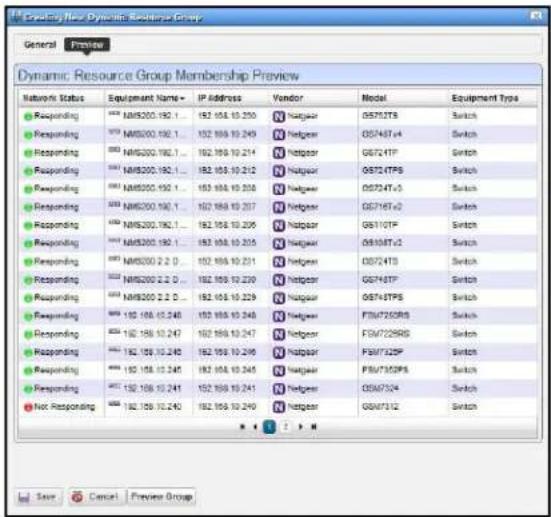
Task: Click Netgear vendor icon in GS108Tv2 row
Action: 279,244
